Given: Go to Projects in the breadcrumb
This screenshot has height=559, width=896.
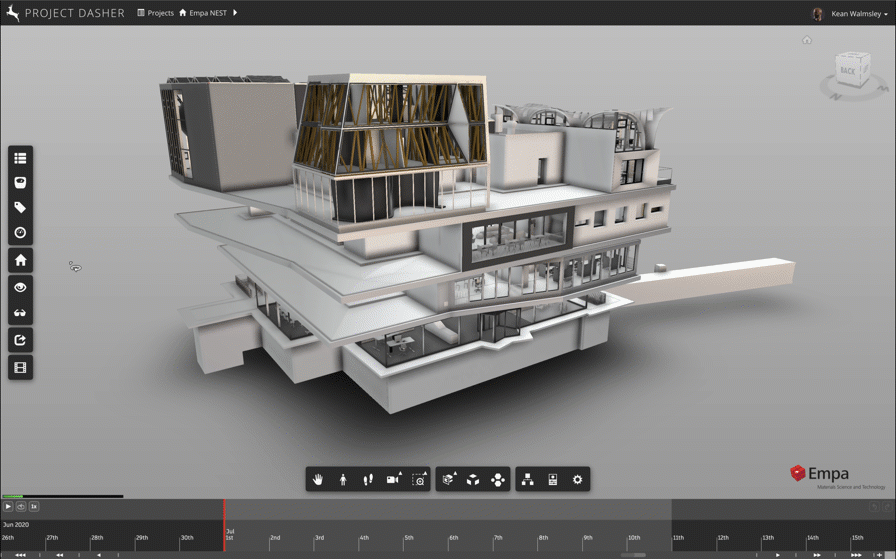Looking at the screenshot, I should coord(155,13).
